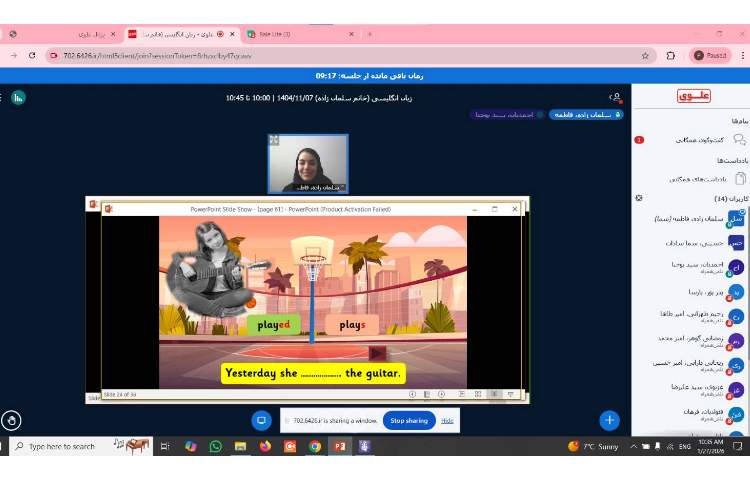Image resolution: width=750 pixels, height=480 pixels.
Task: Open the shared notes icon in sidebar
Action: (x=739, y=178)
